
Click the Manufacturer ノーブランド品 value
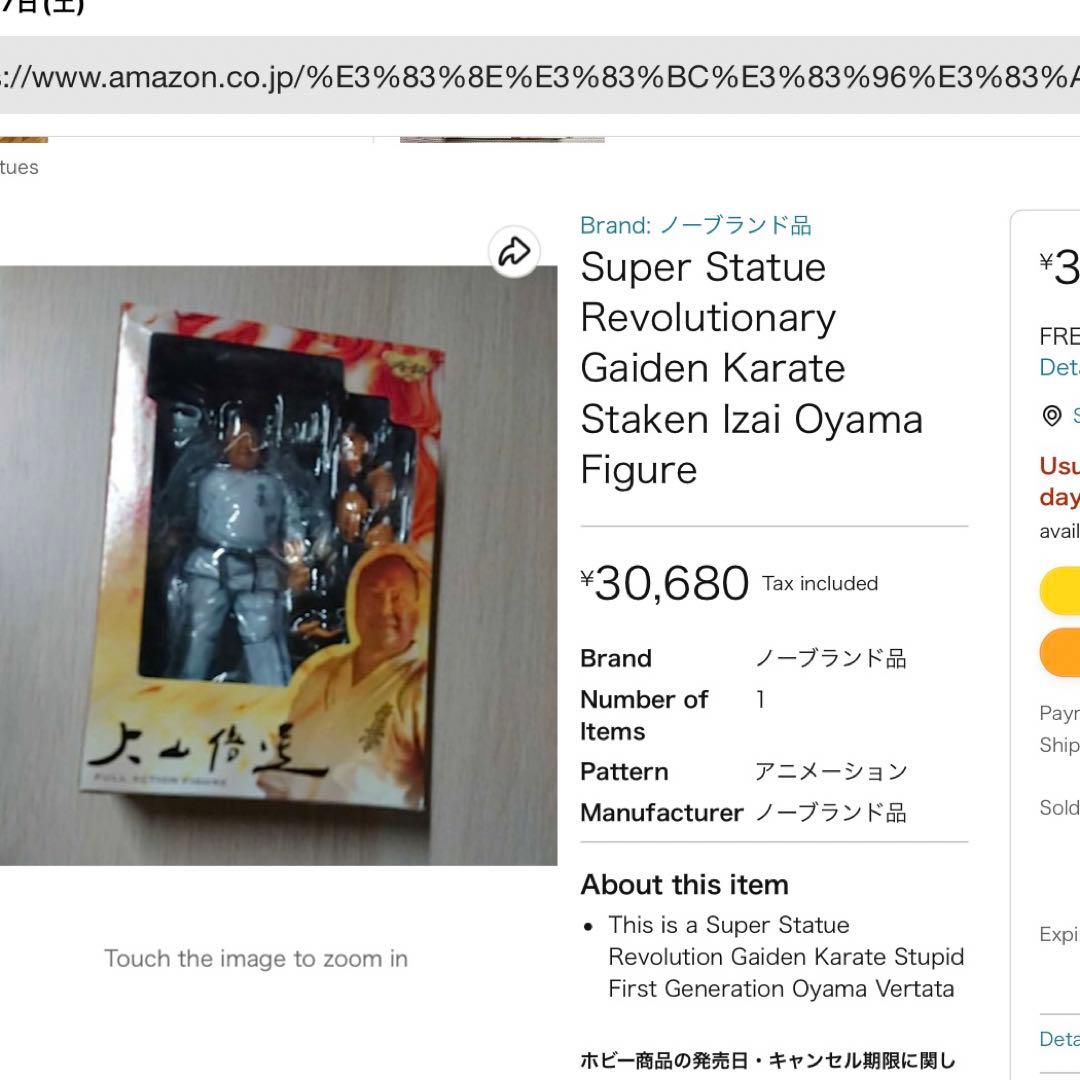831,813
